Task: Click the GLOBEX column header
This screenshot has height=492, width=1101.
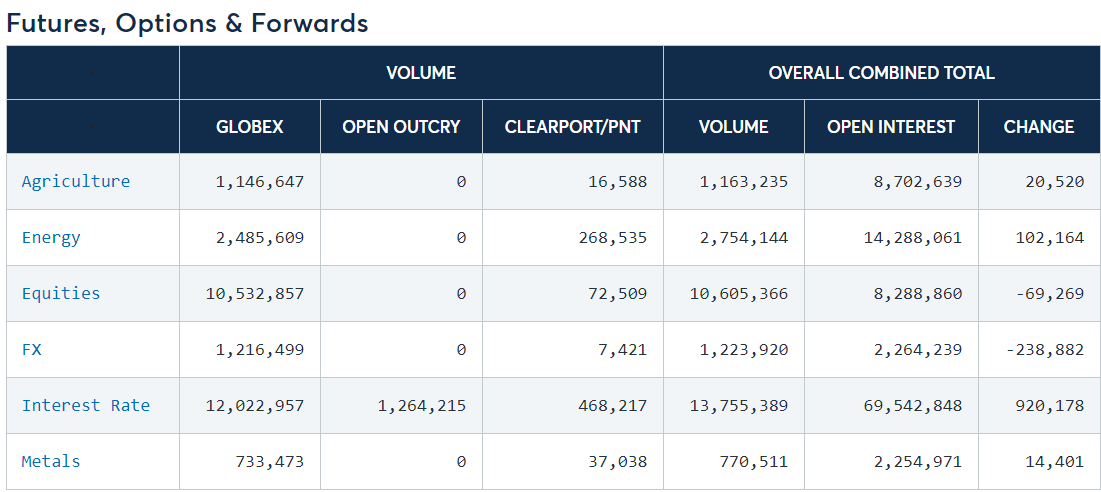Action: 250,126
